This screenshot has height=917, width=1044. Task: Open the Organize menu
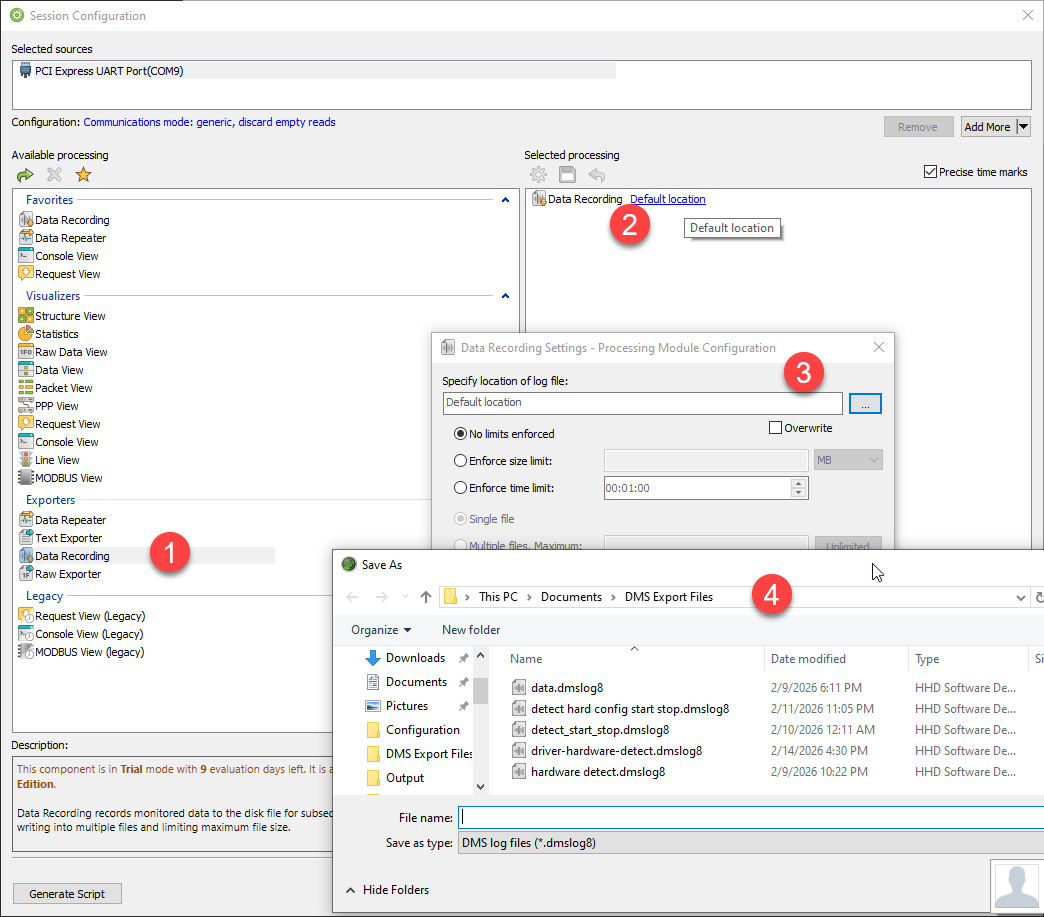coord(381,630)
